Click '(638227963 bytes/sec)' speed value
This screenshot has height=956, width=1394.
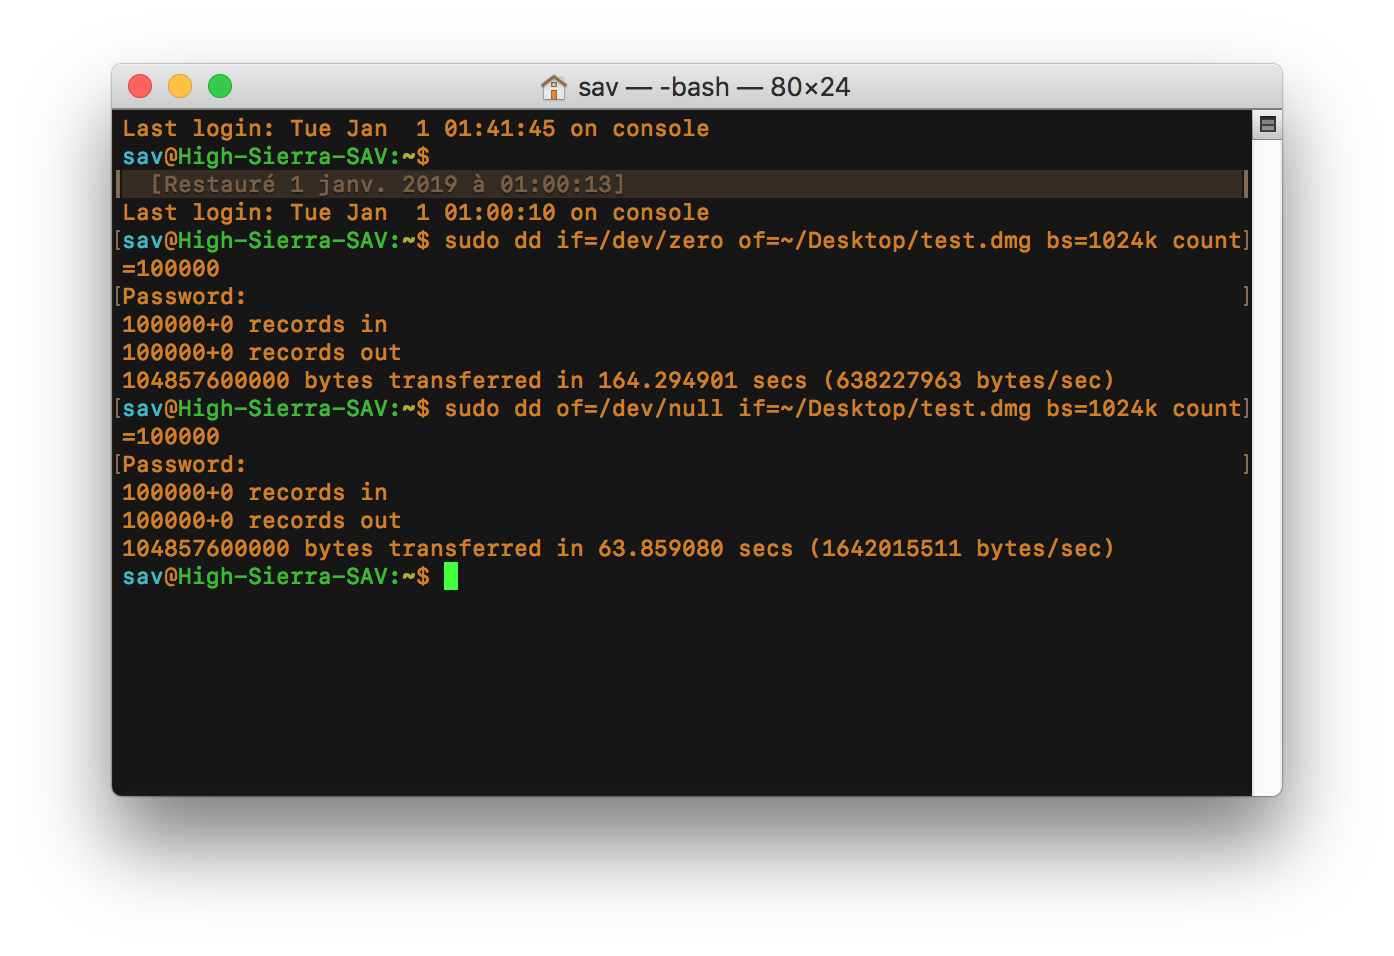point(968,380)
